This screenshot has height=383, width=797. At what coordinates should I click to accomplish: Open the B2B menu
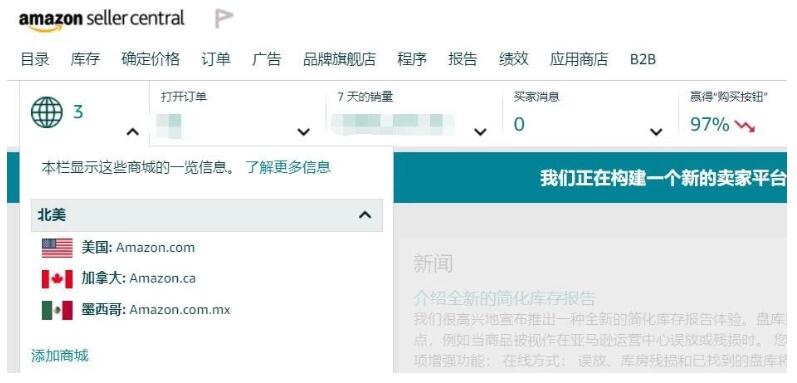pos(643,59)
